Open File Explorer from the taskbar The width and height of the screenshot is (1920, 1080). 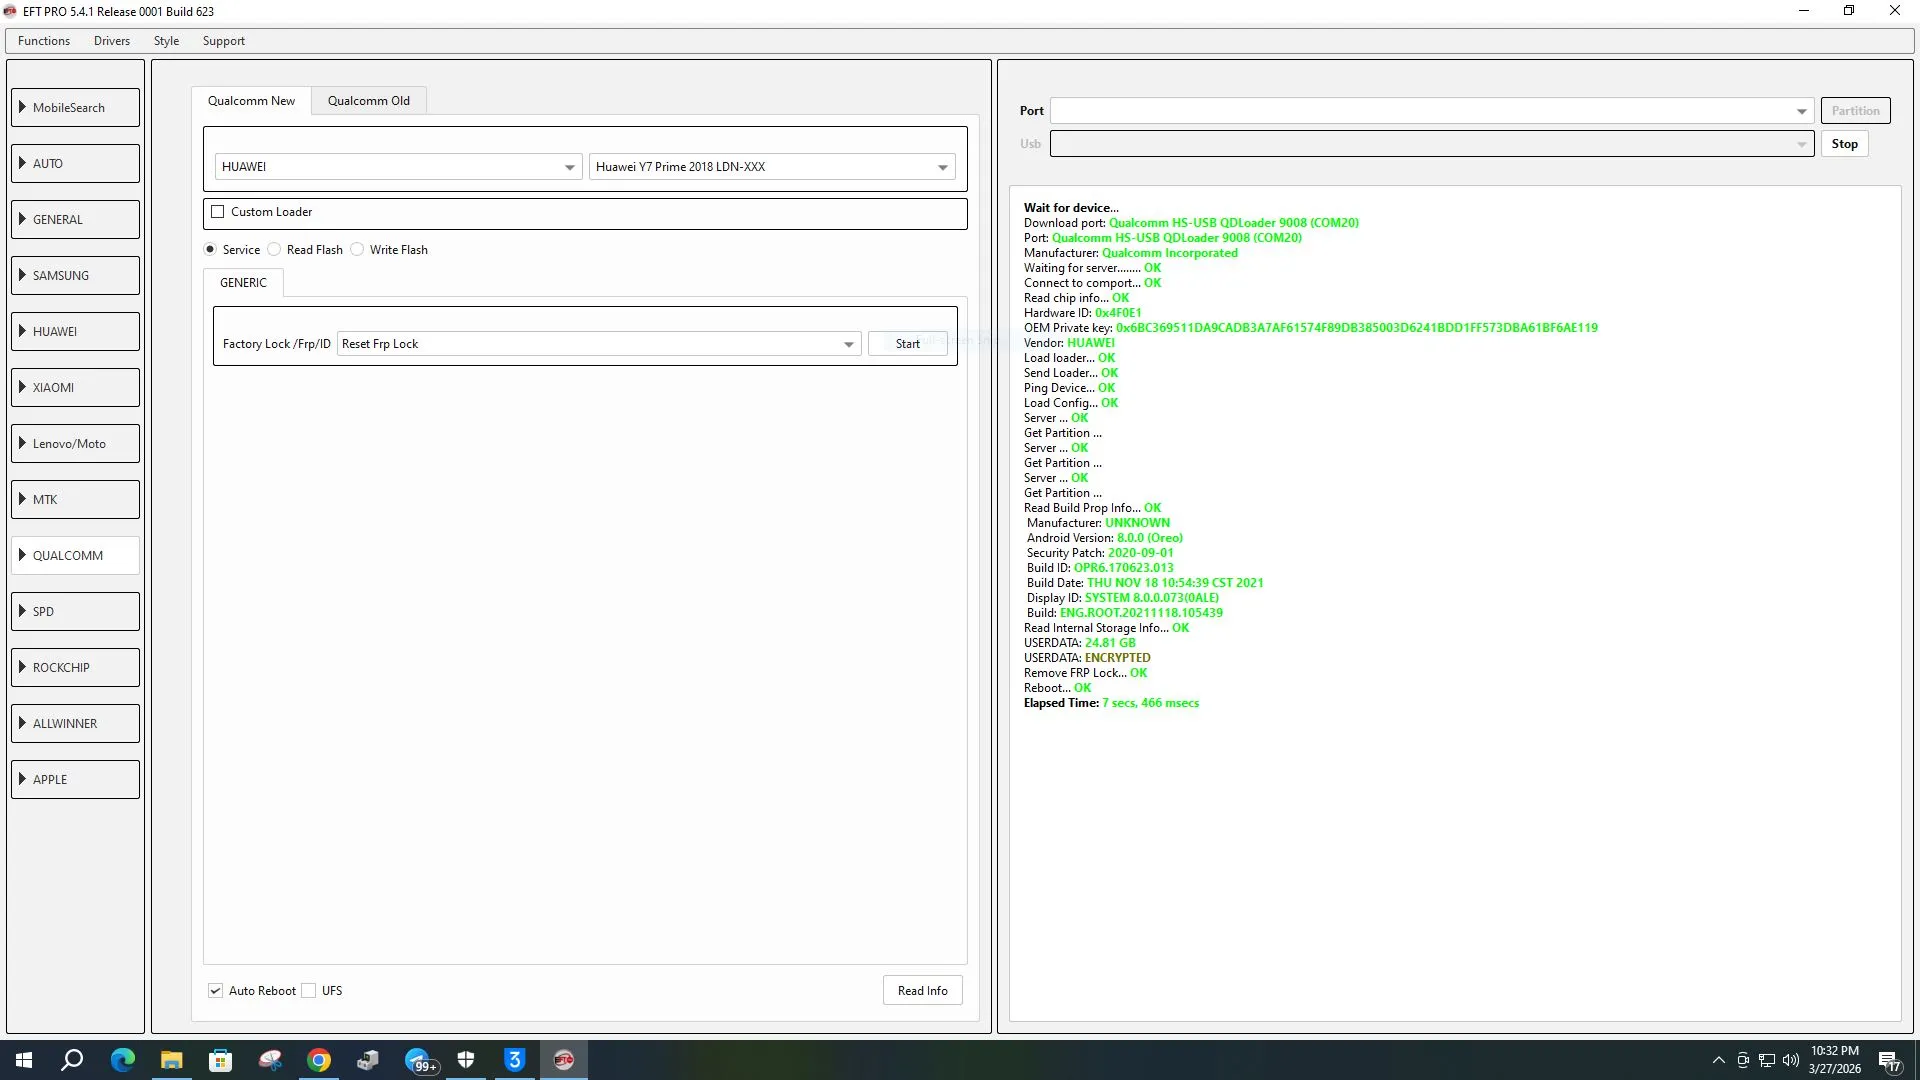tap(172, 1060)
